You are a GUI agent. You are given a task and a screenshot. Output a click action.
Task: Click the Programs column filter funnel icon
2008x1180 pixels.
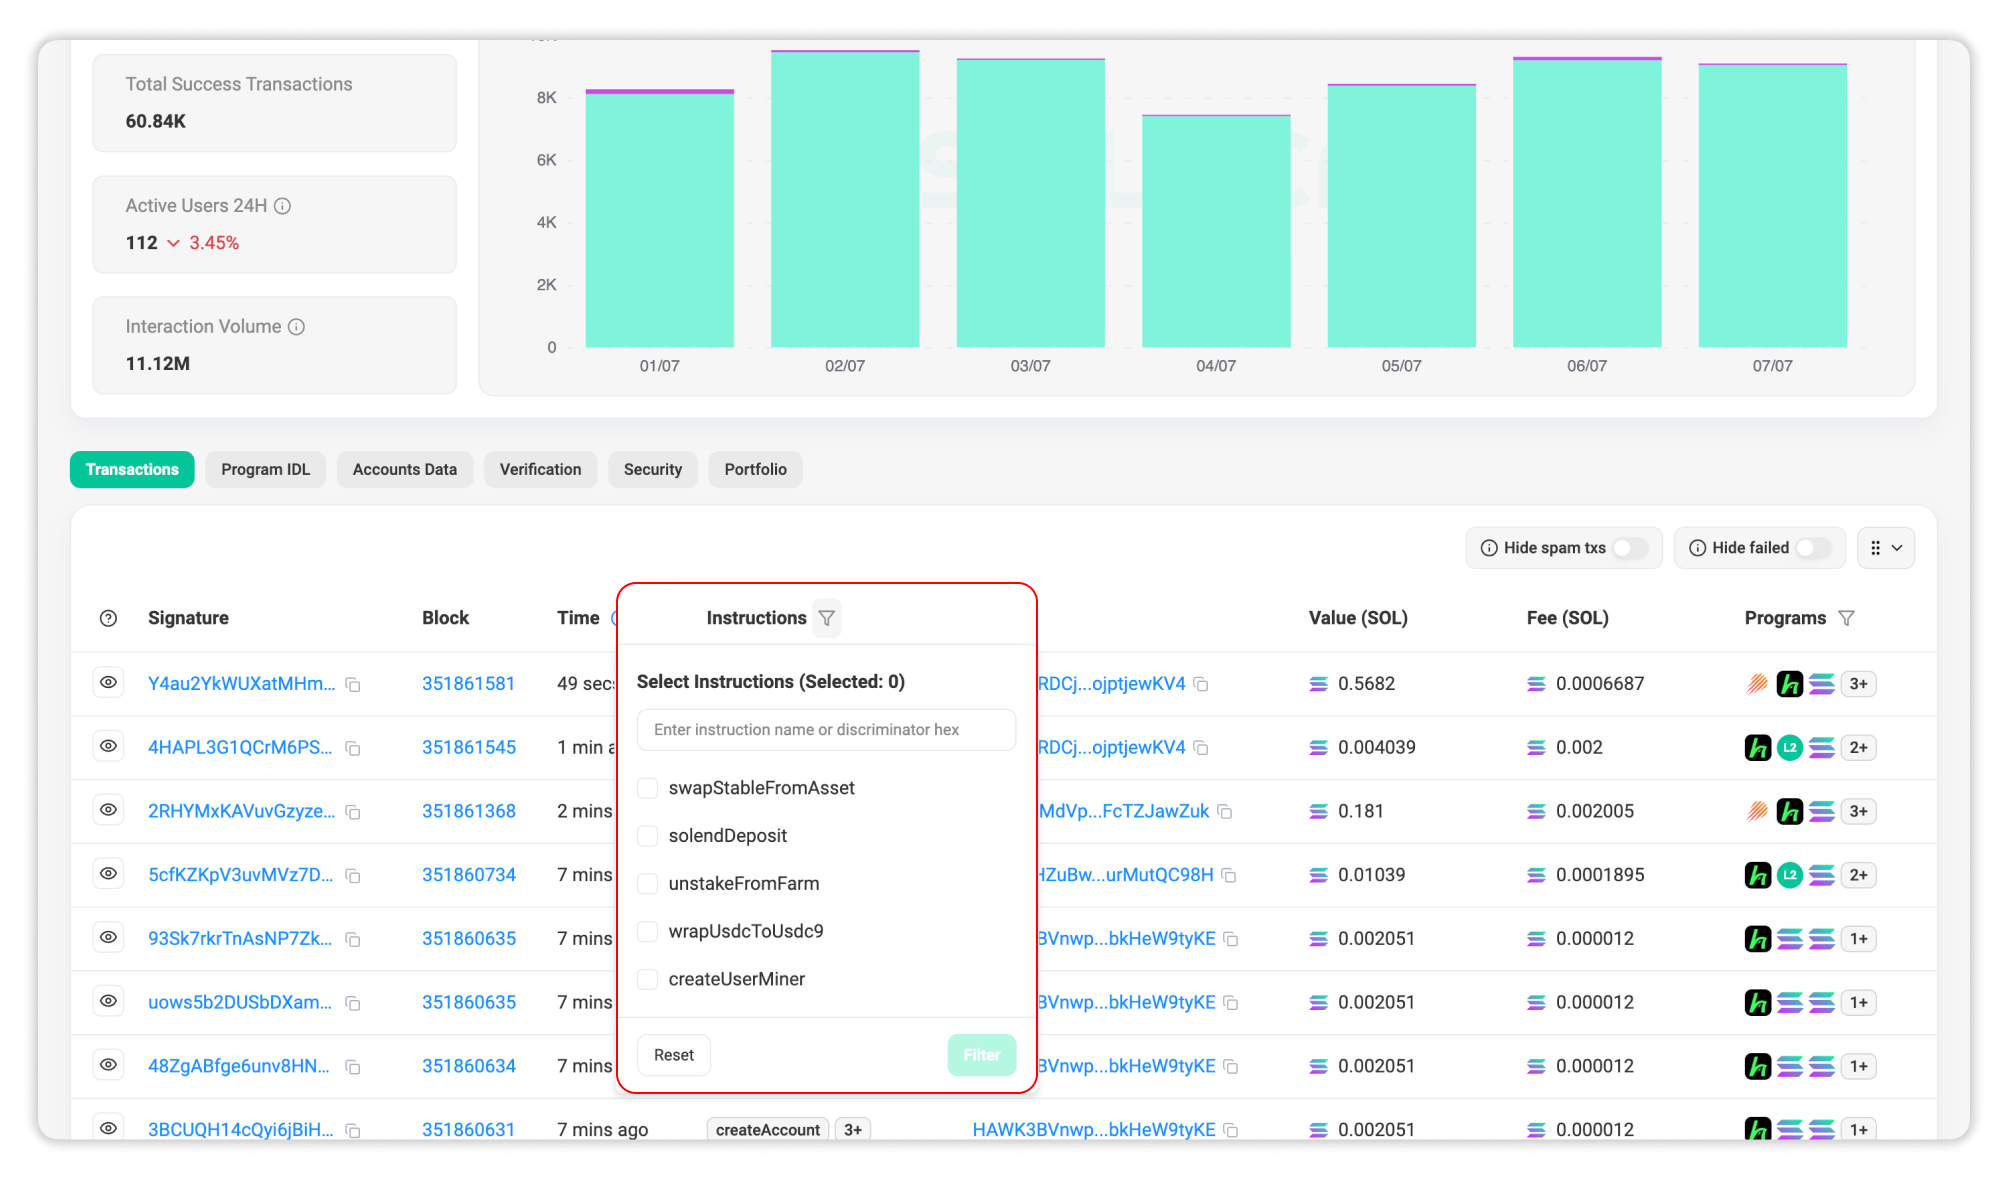pyautogui.click(x=1846, y=618)
